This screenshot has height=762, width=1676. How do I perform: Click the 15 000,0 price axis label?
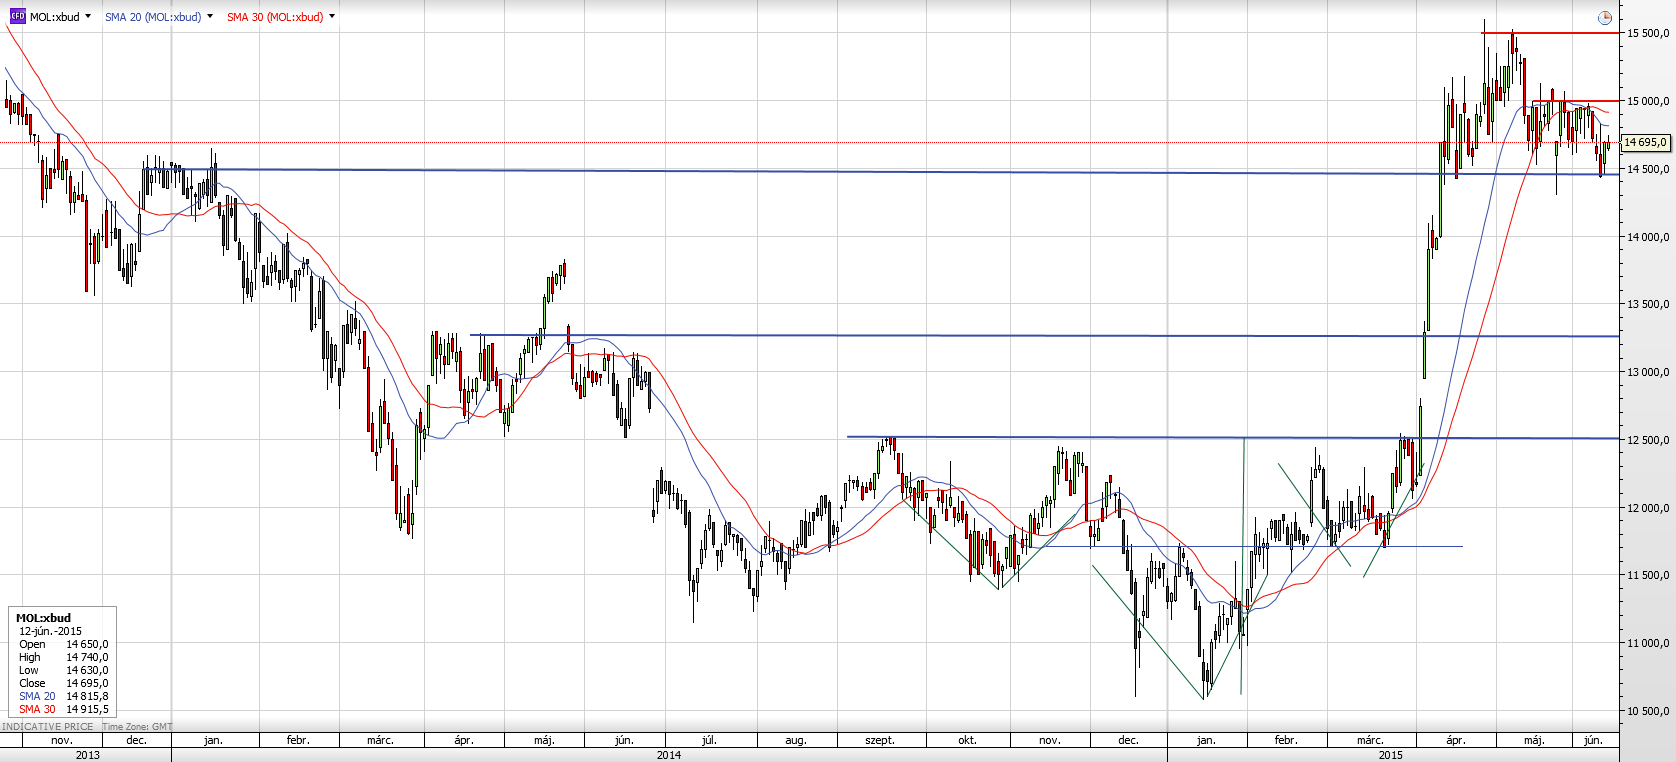pos(1648,101)
